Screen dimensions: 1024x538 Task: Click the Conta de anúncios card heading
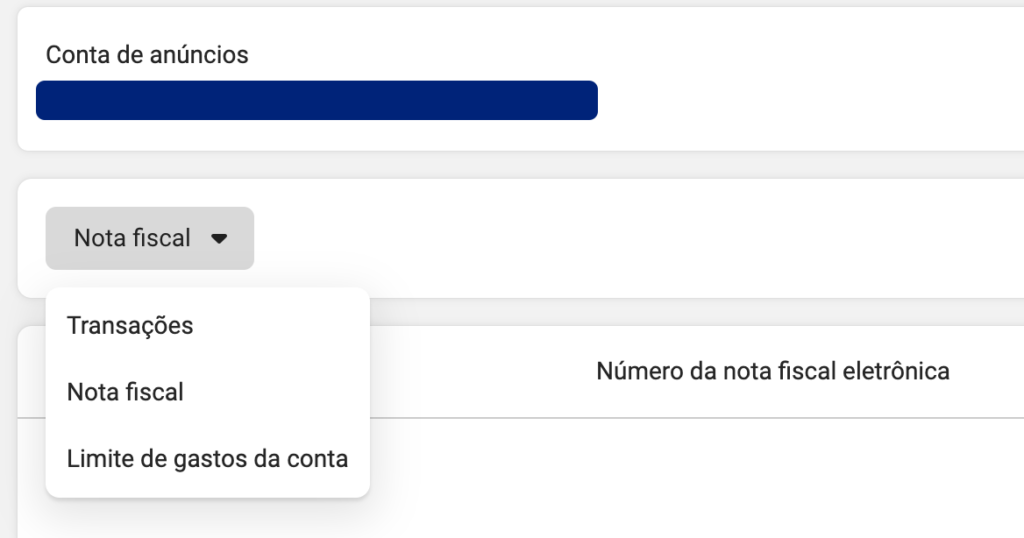[x=147, y=54]
